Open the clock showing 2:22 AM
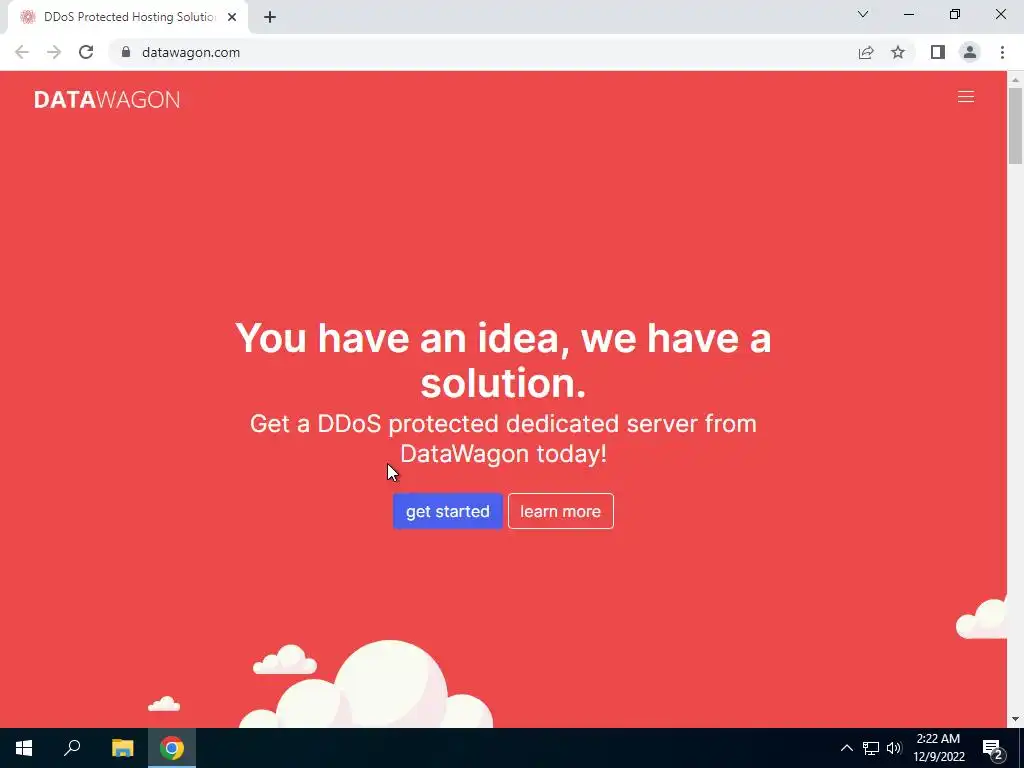 [x=938, y=748]
